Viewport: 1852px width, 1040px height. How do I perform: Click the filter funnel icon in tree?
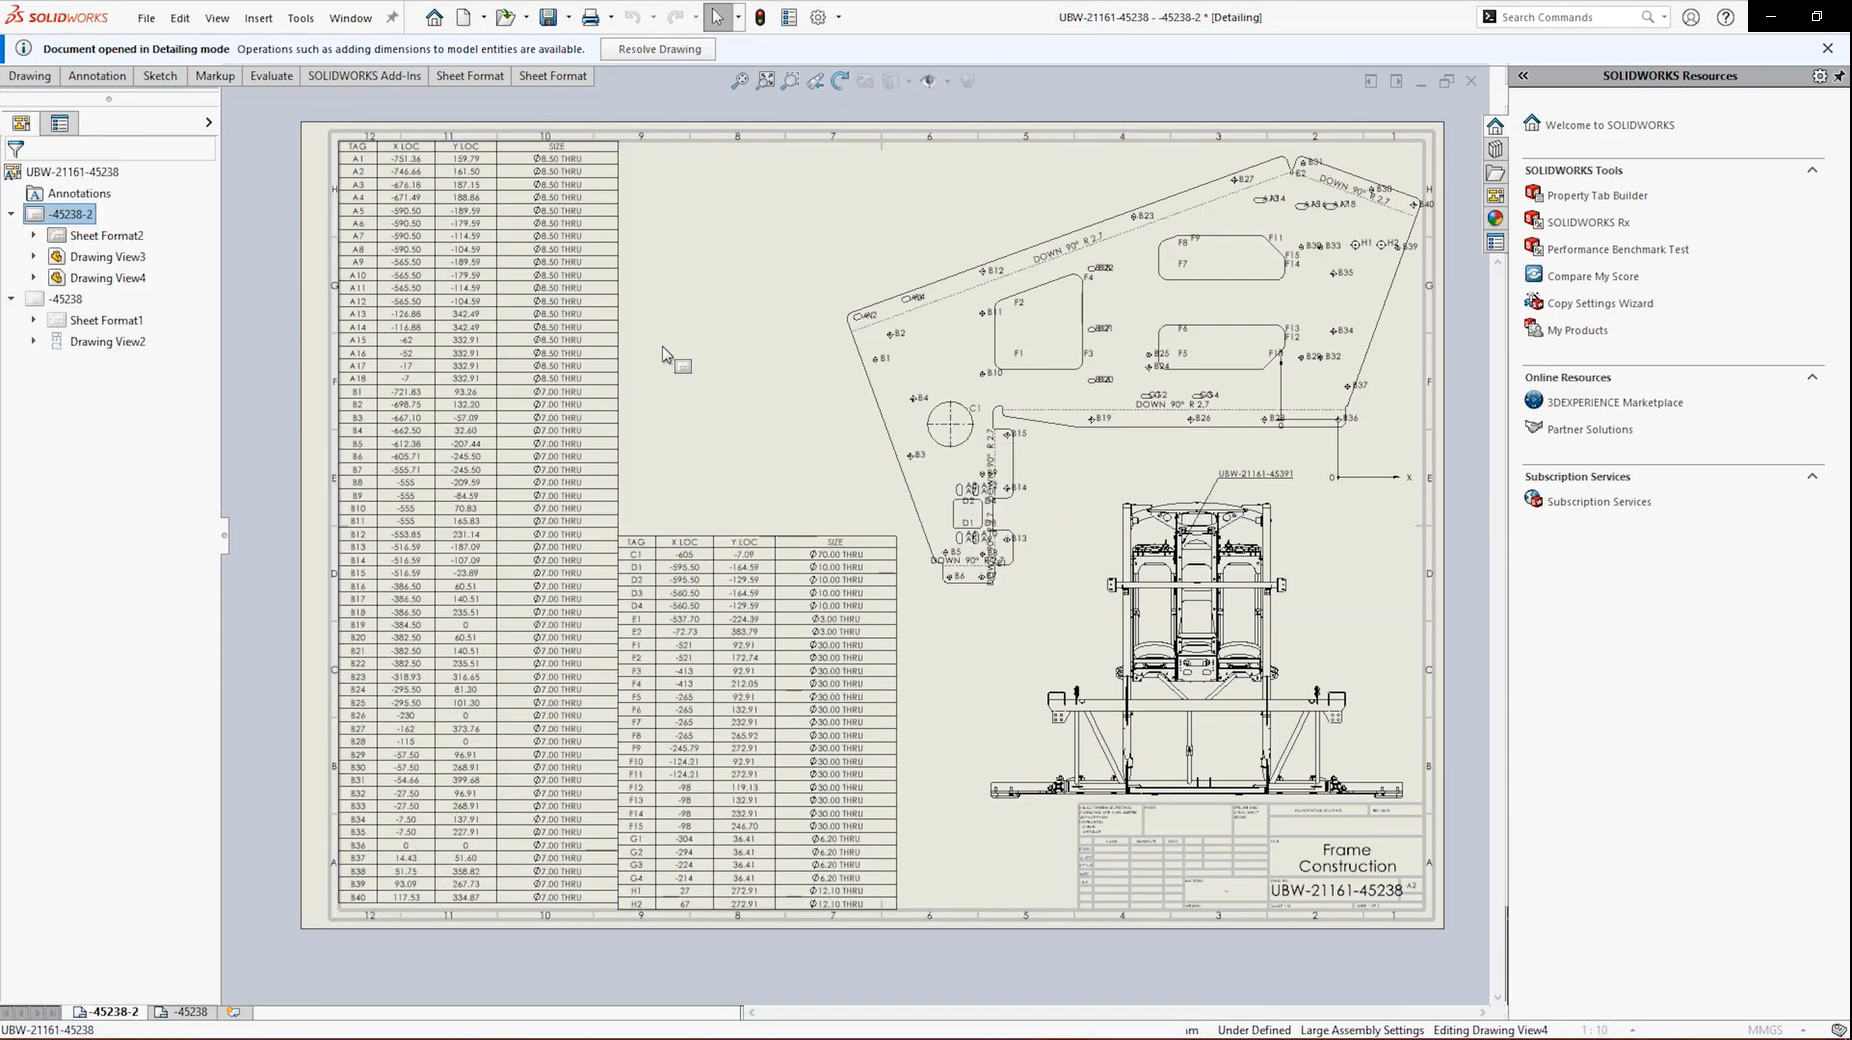pyautogui.click(x=16, y=149)
